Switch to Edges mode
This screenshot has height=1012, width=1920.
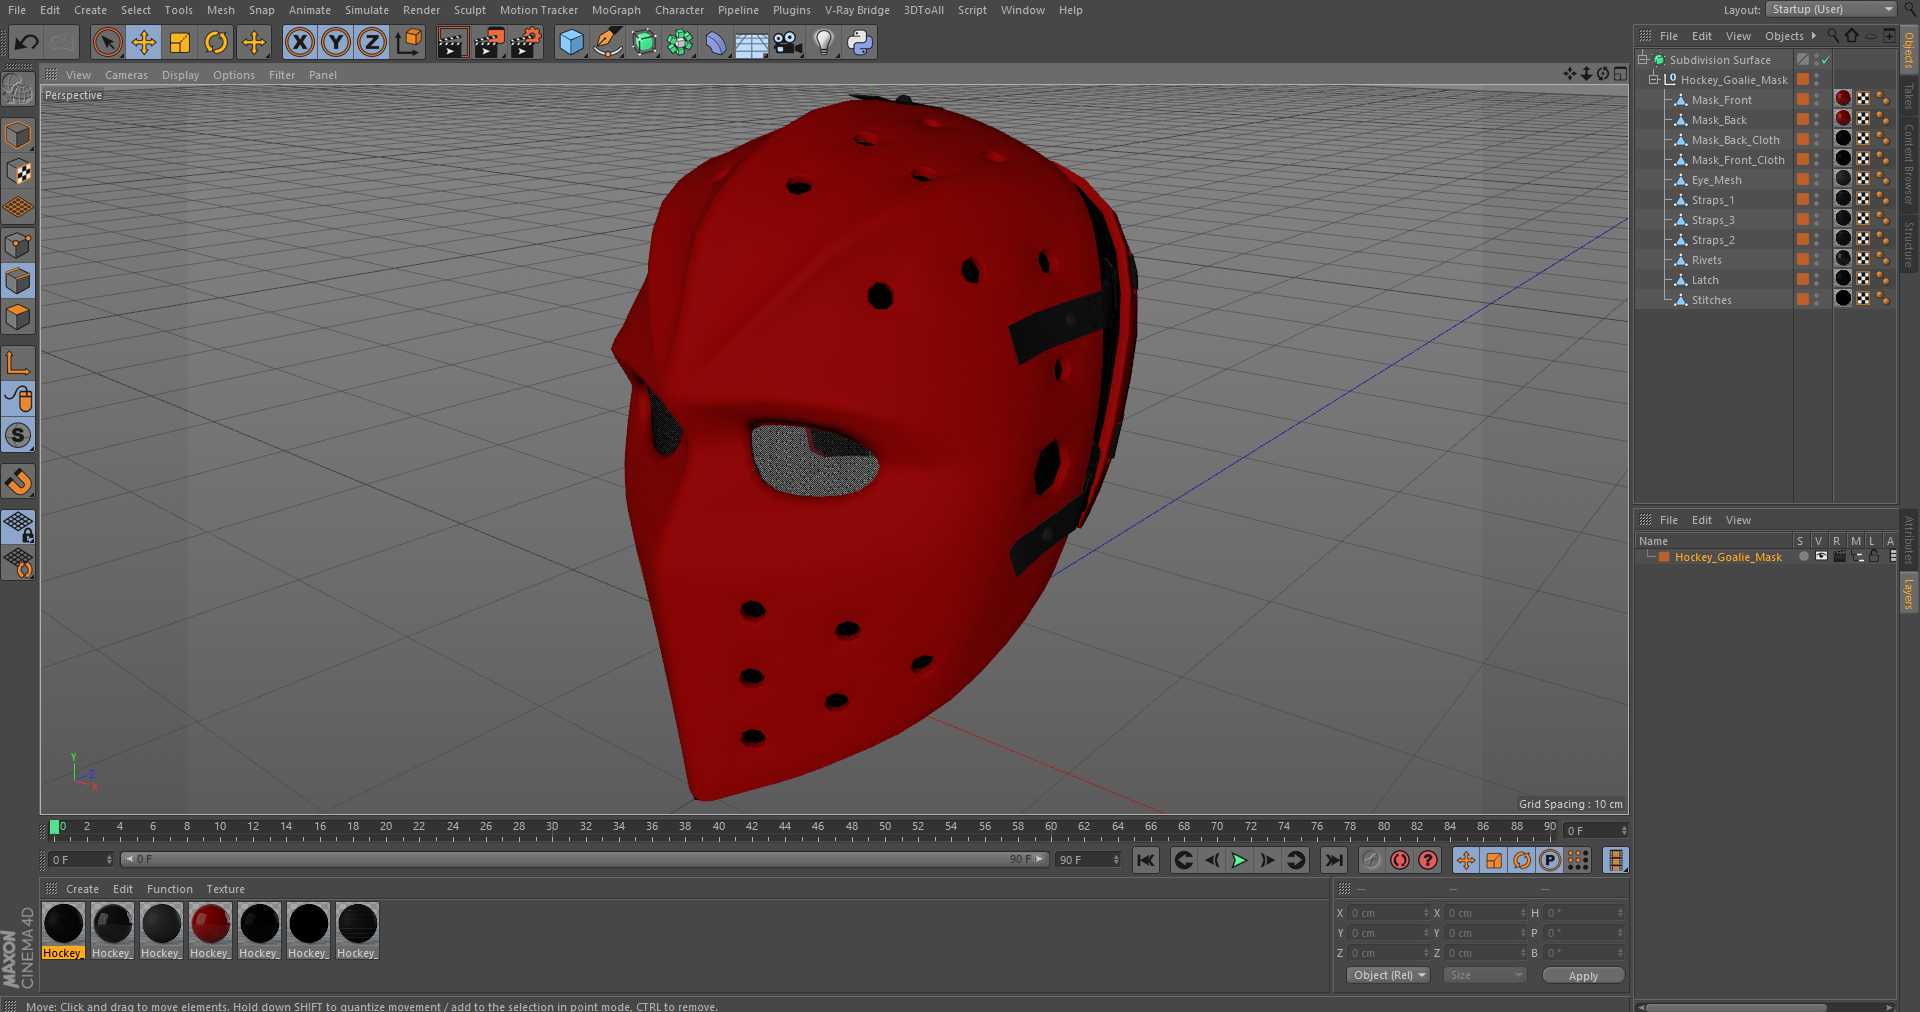18,281
